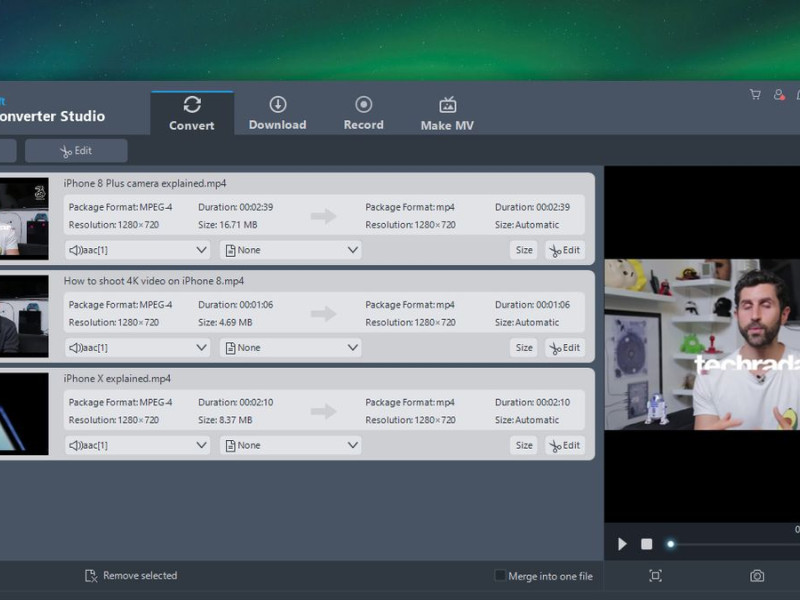Click Size button for iPhone 8 Plus video
800x600 pixels.
click(x=523, y=250)
